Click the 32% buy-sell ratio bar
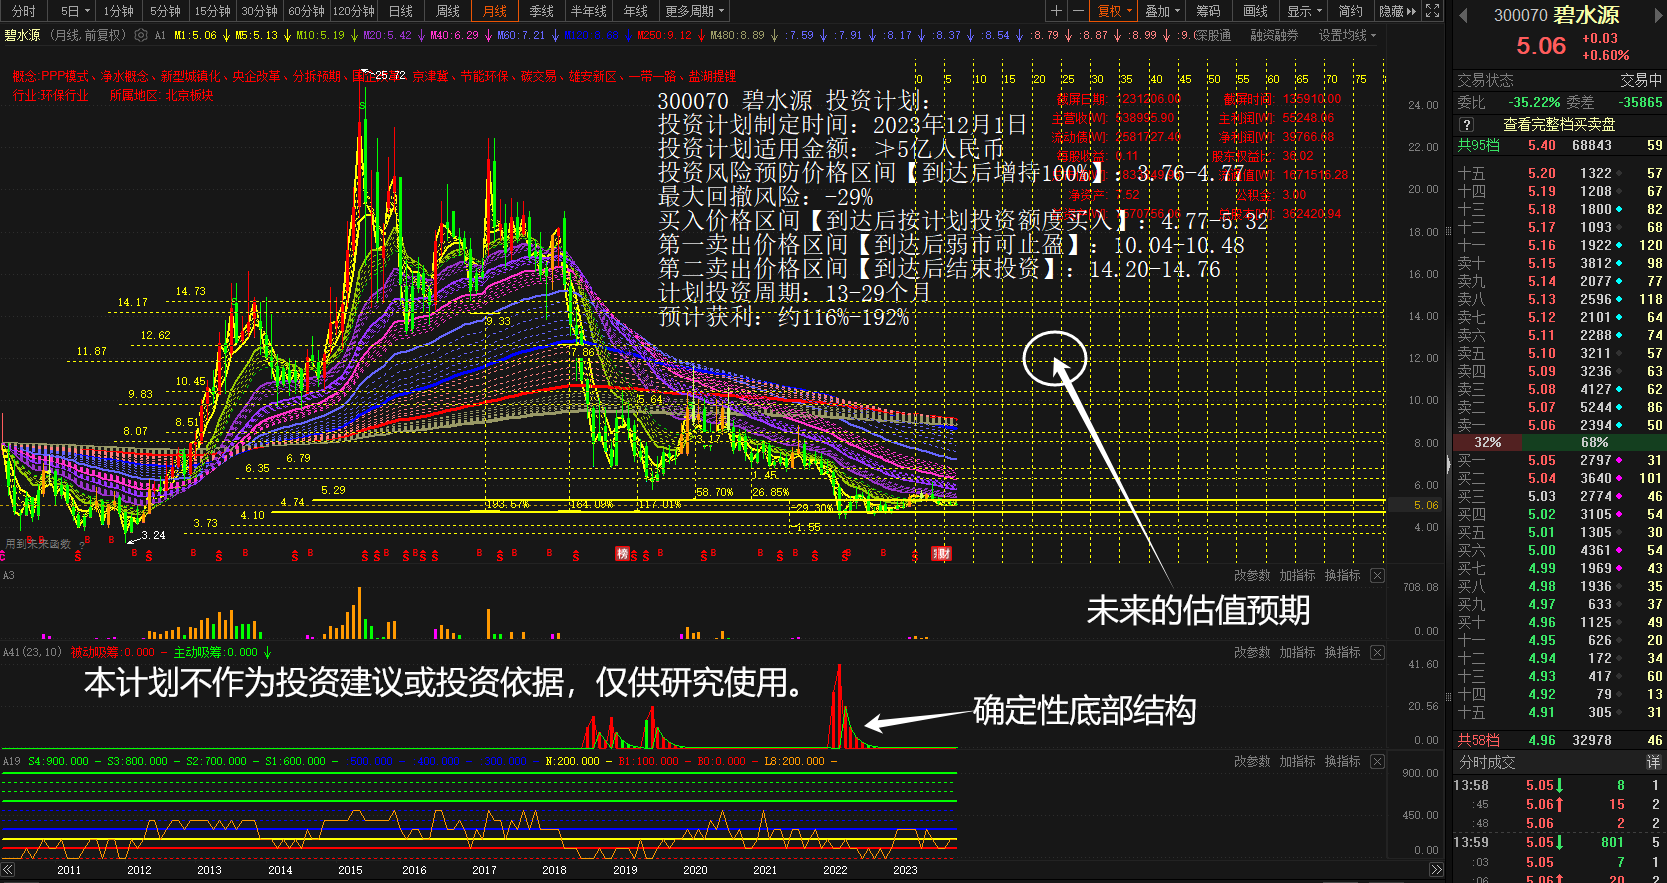The width and height of the screenshot is (1667, 883). click(x=1489, y=442)
